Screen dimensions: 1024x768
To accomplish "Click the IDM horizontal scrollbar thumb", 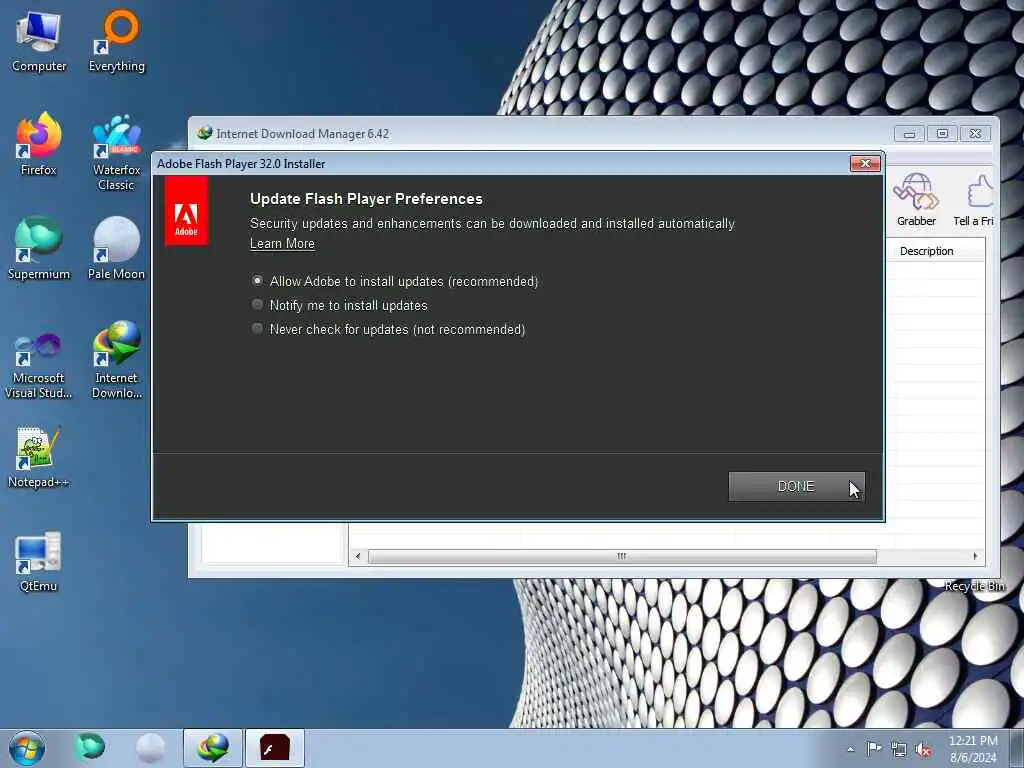I will 622,556.
